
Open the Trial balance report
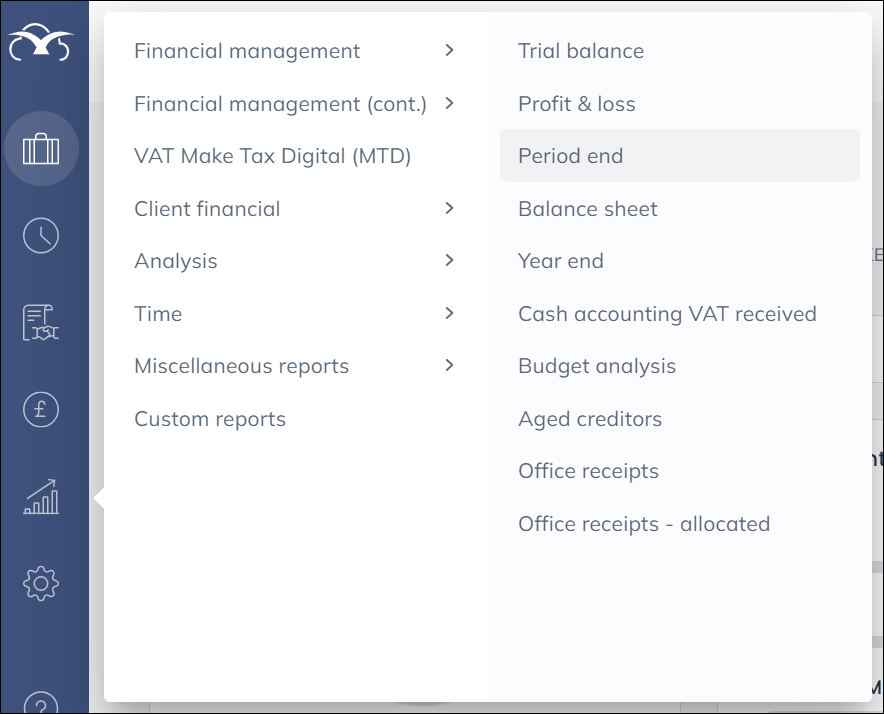click(x=581, y=51)
